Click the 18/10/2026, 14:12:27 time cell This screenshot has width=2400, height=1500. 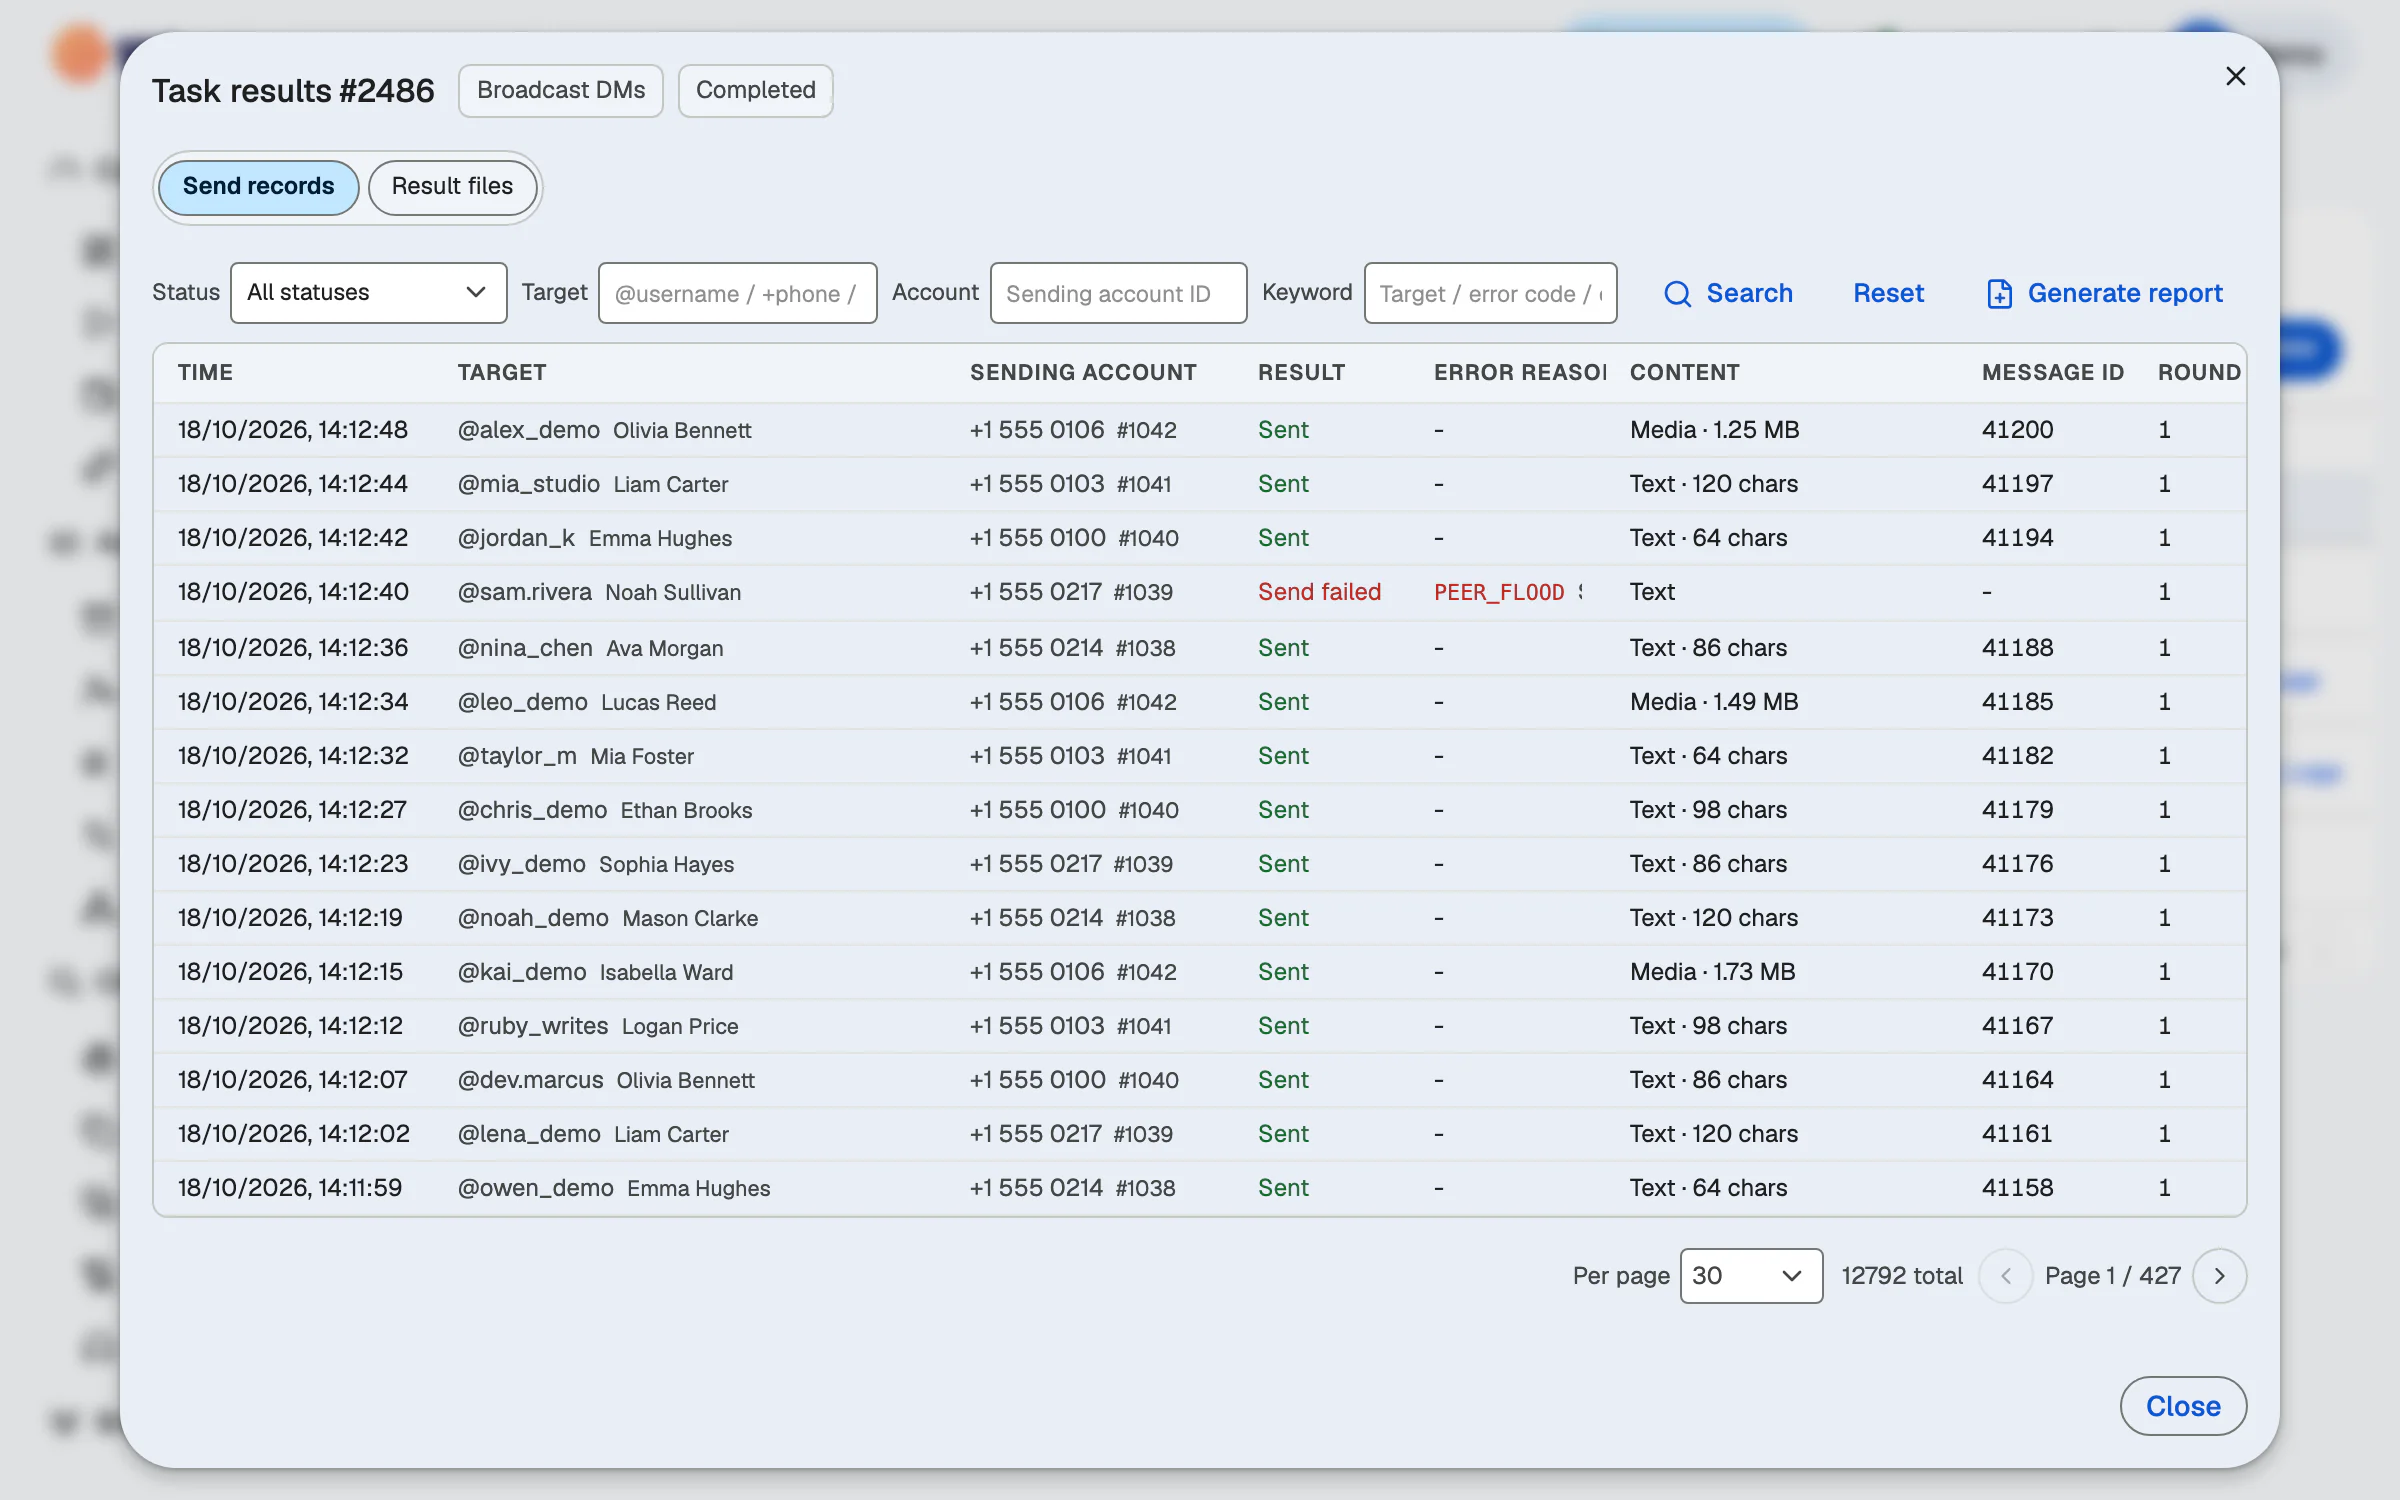pyautogui.click(x=292, y=810)
